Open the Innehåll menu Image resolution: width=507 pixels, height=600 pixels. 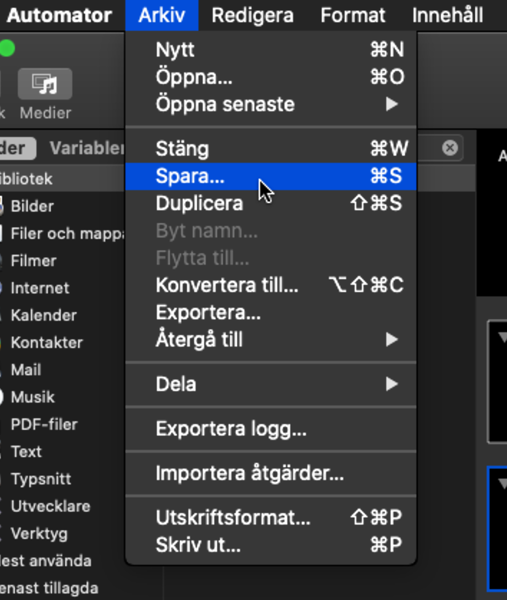point(447,15)
